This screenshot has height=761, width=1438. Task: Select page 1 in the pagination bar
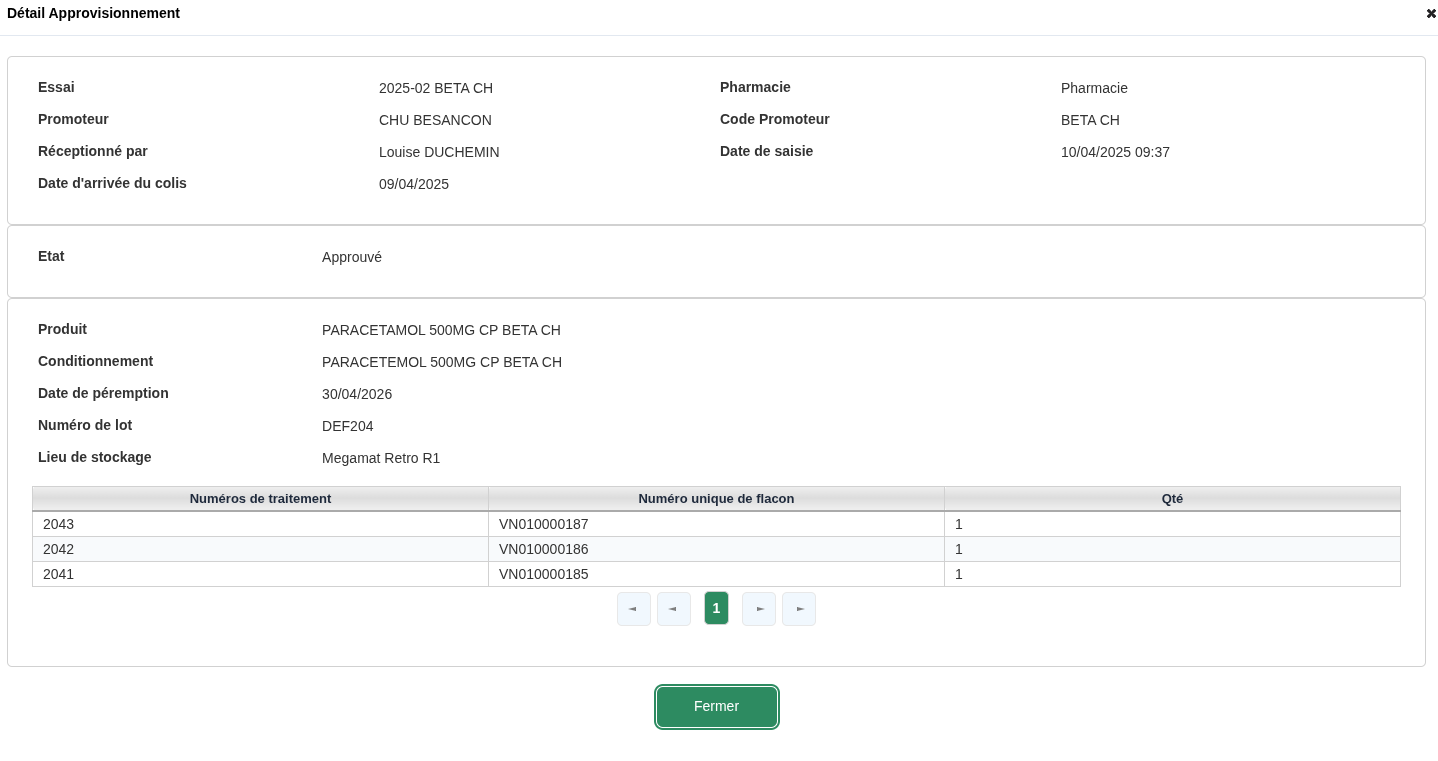pos(716,608)
